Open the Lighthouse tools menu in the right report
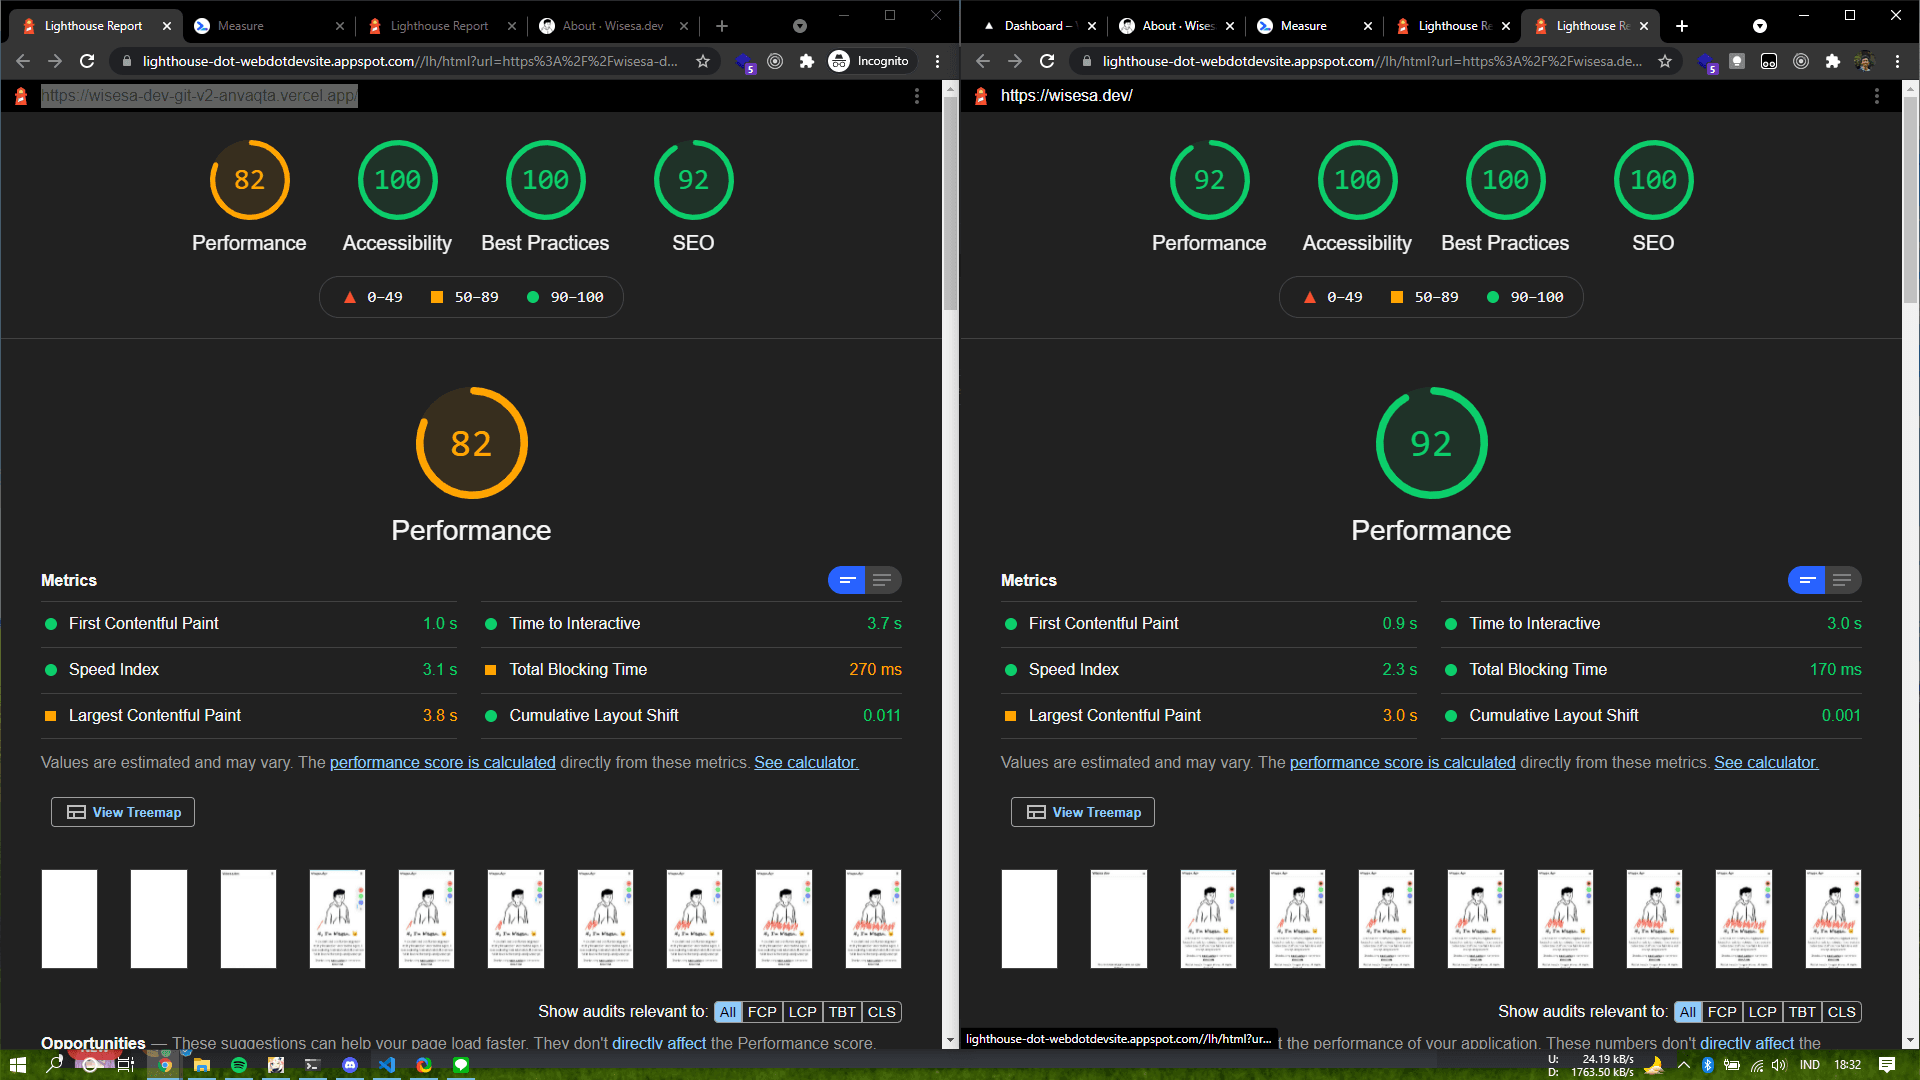Viewport: 1920px width, 1080px height. coord(1877,96)
